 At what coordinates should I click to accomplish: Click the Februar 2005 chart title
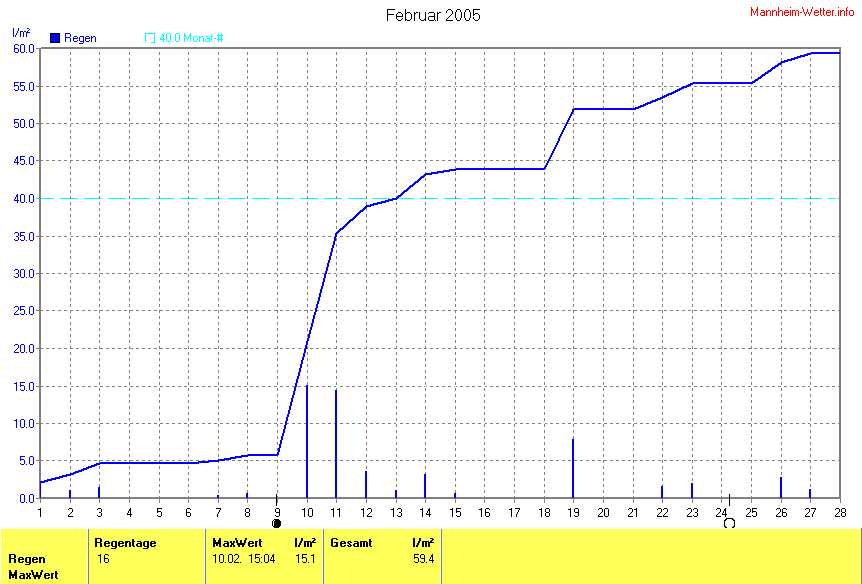pyautogui.click(x=432, y=15)
